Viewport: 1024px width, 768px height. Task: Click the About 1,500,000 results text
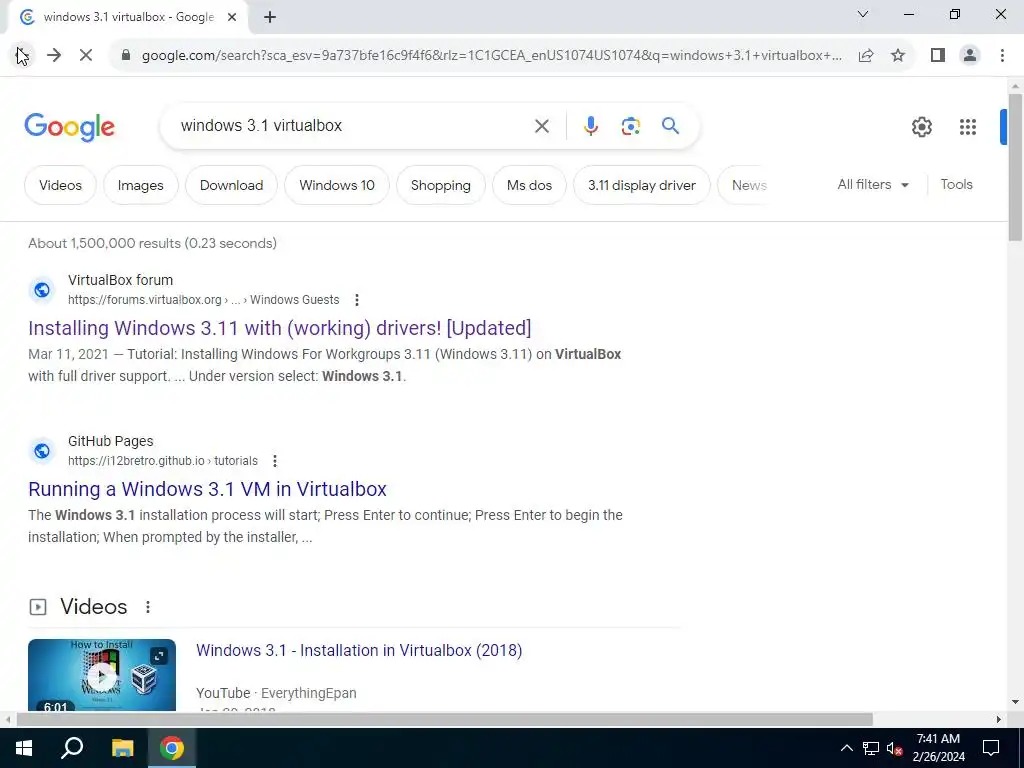point(152,243)
